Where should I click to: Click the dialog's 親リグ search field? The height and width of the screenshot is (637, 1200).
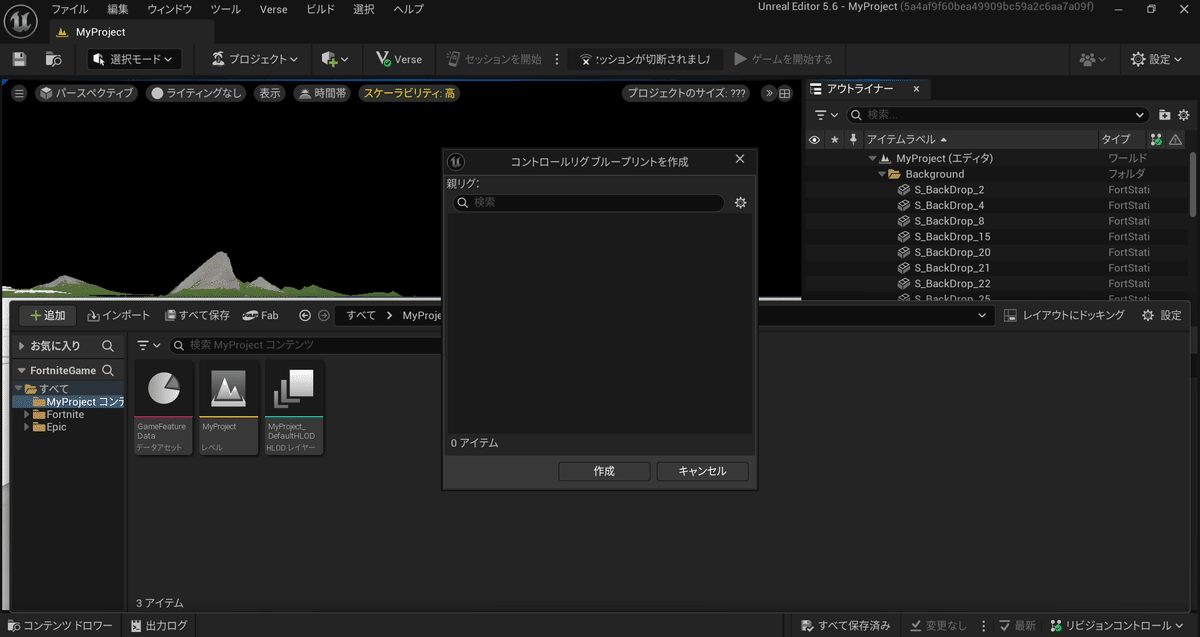pos(588,202)
